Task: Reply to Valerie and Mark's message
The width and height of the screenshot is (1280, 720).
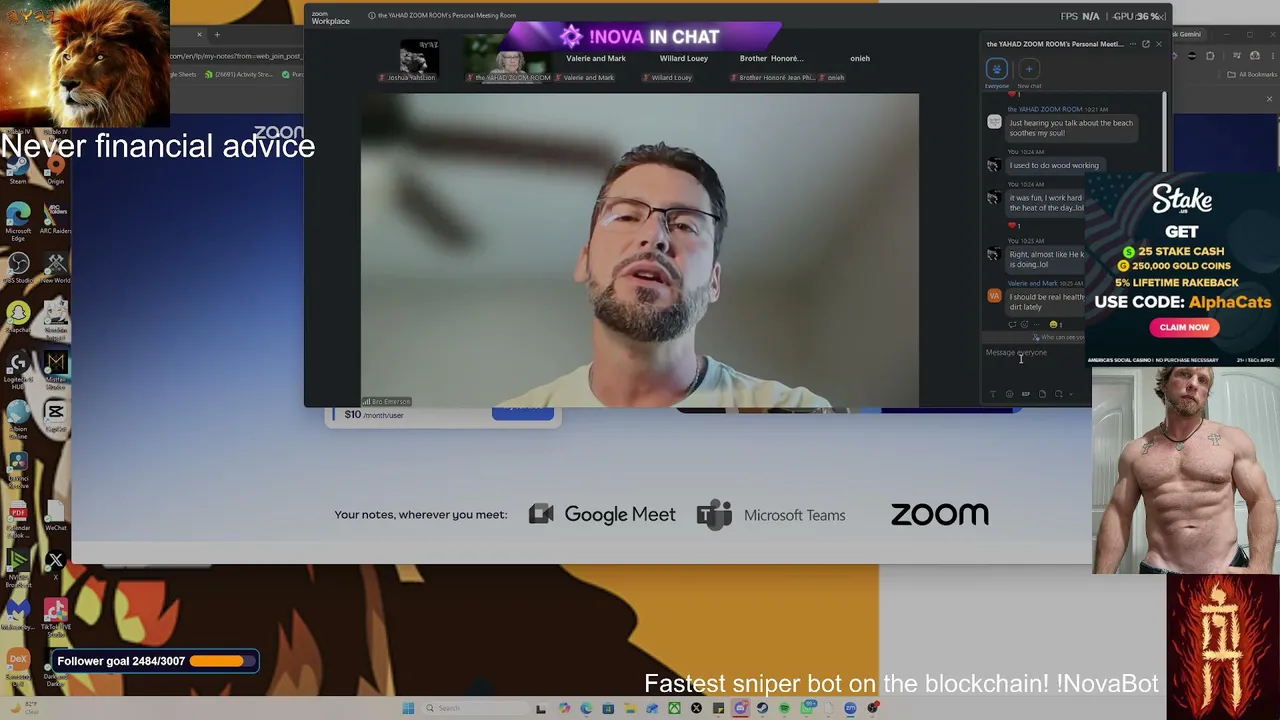Action: (1012, 325)
